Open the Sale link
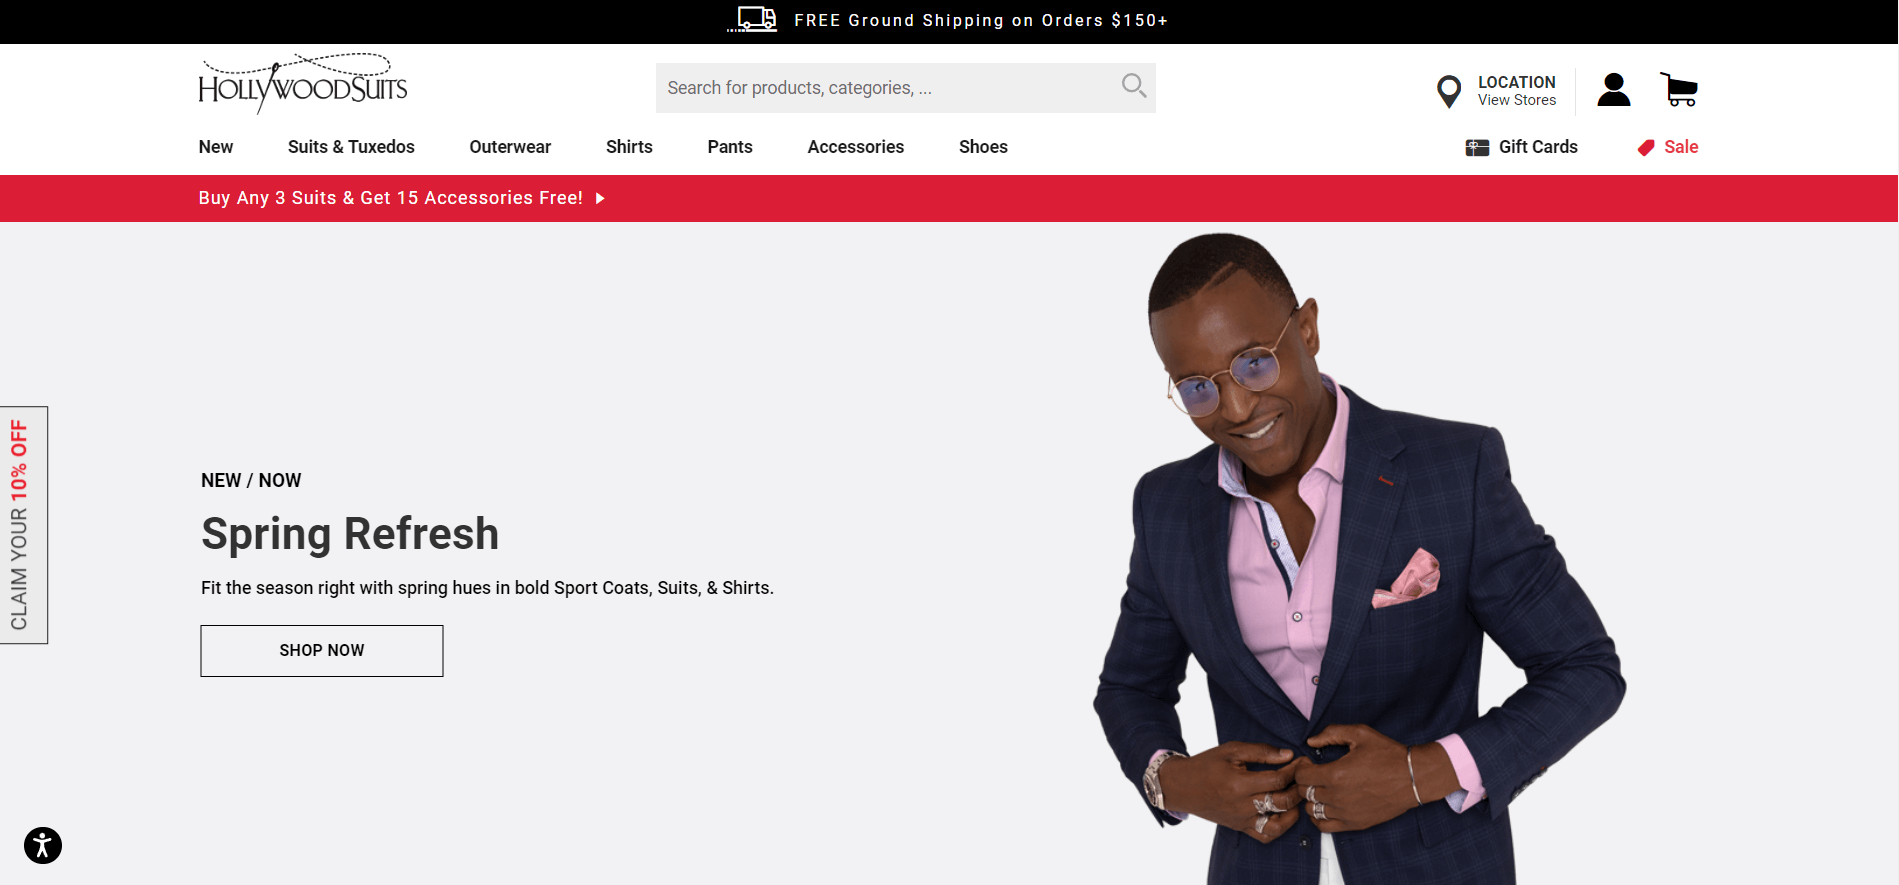The image size is (1899, 885). [1681, 147]
